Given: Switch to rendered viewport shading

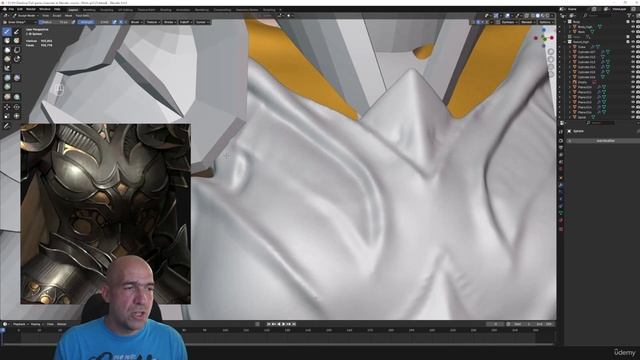Looking at the screenshot, I should (x=547, y=16).
